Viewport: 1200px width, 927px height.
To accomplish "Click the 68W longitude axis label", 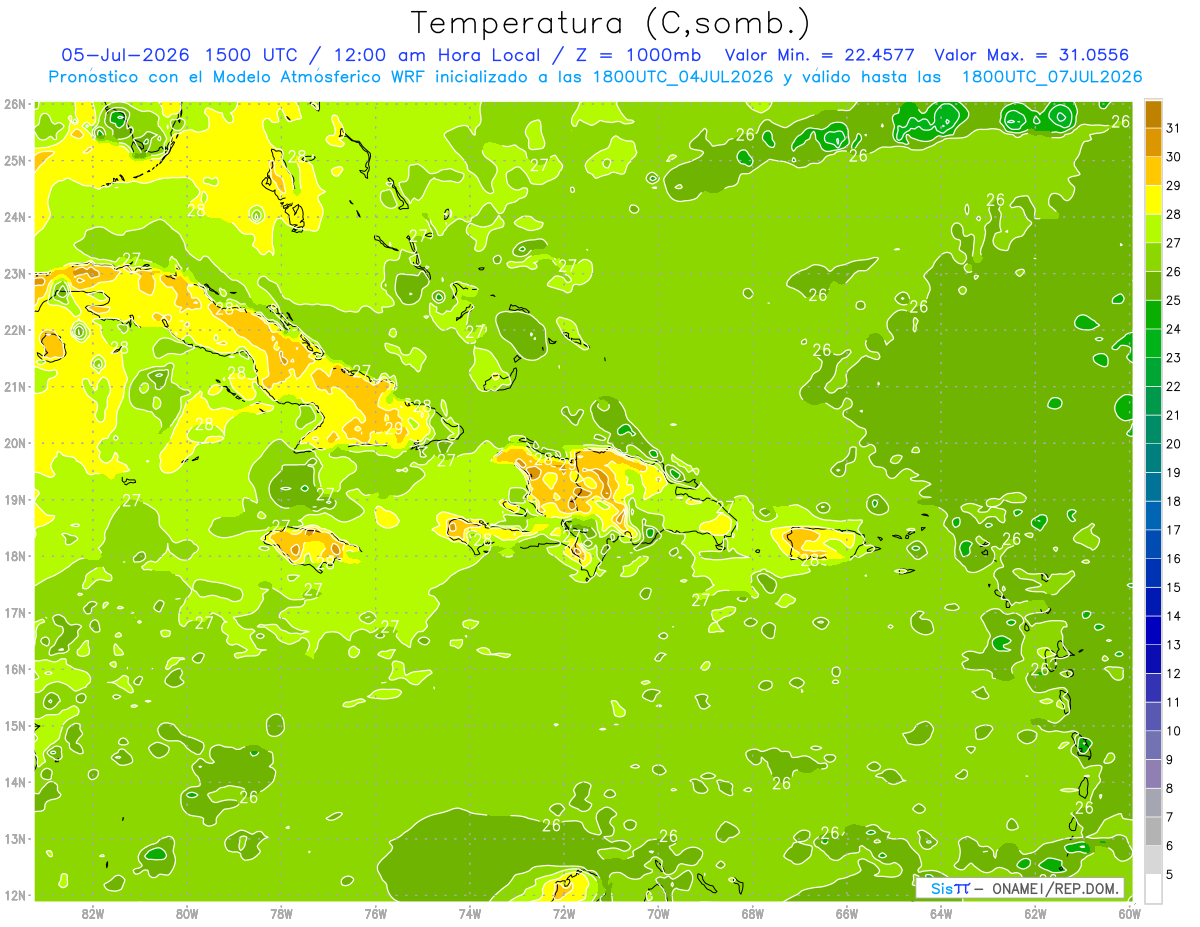I will pos(753,913).
